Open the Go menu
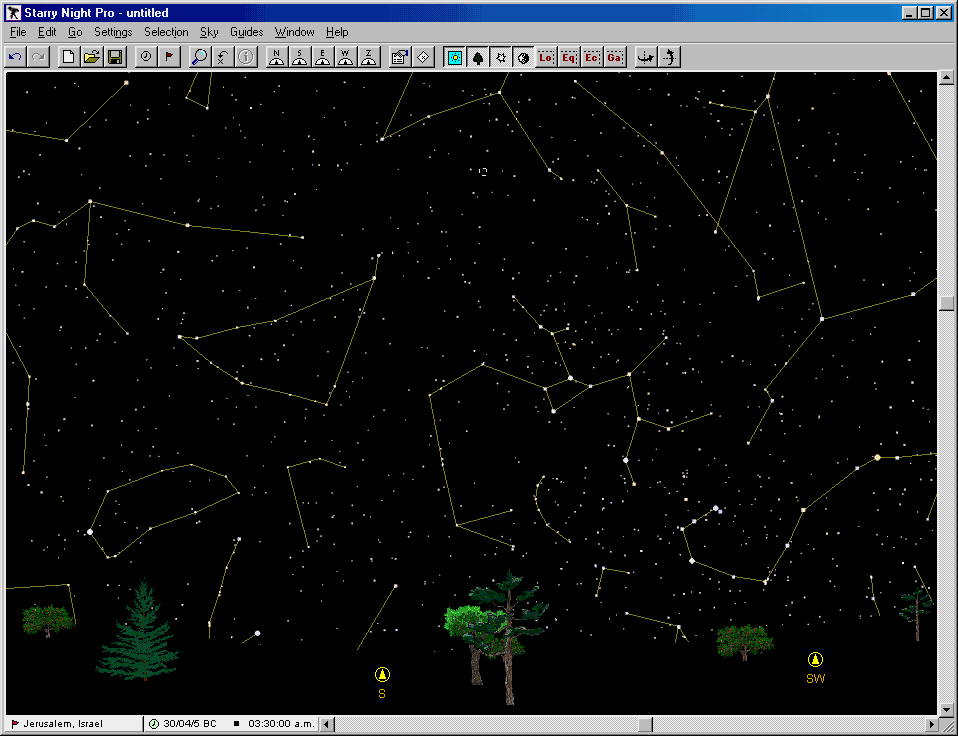This screenshot has width=958, height=736. (75, 32)
